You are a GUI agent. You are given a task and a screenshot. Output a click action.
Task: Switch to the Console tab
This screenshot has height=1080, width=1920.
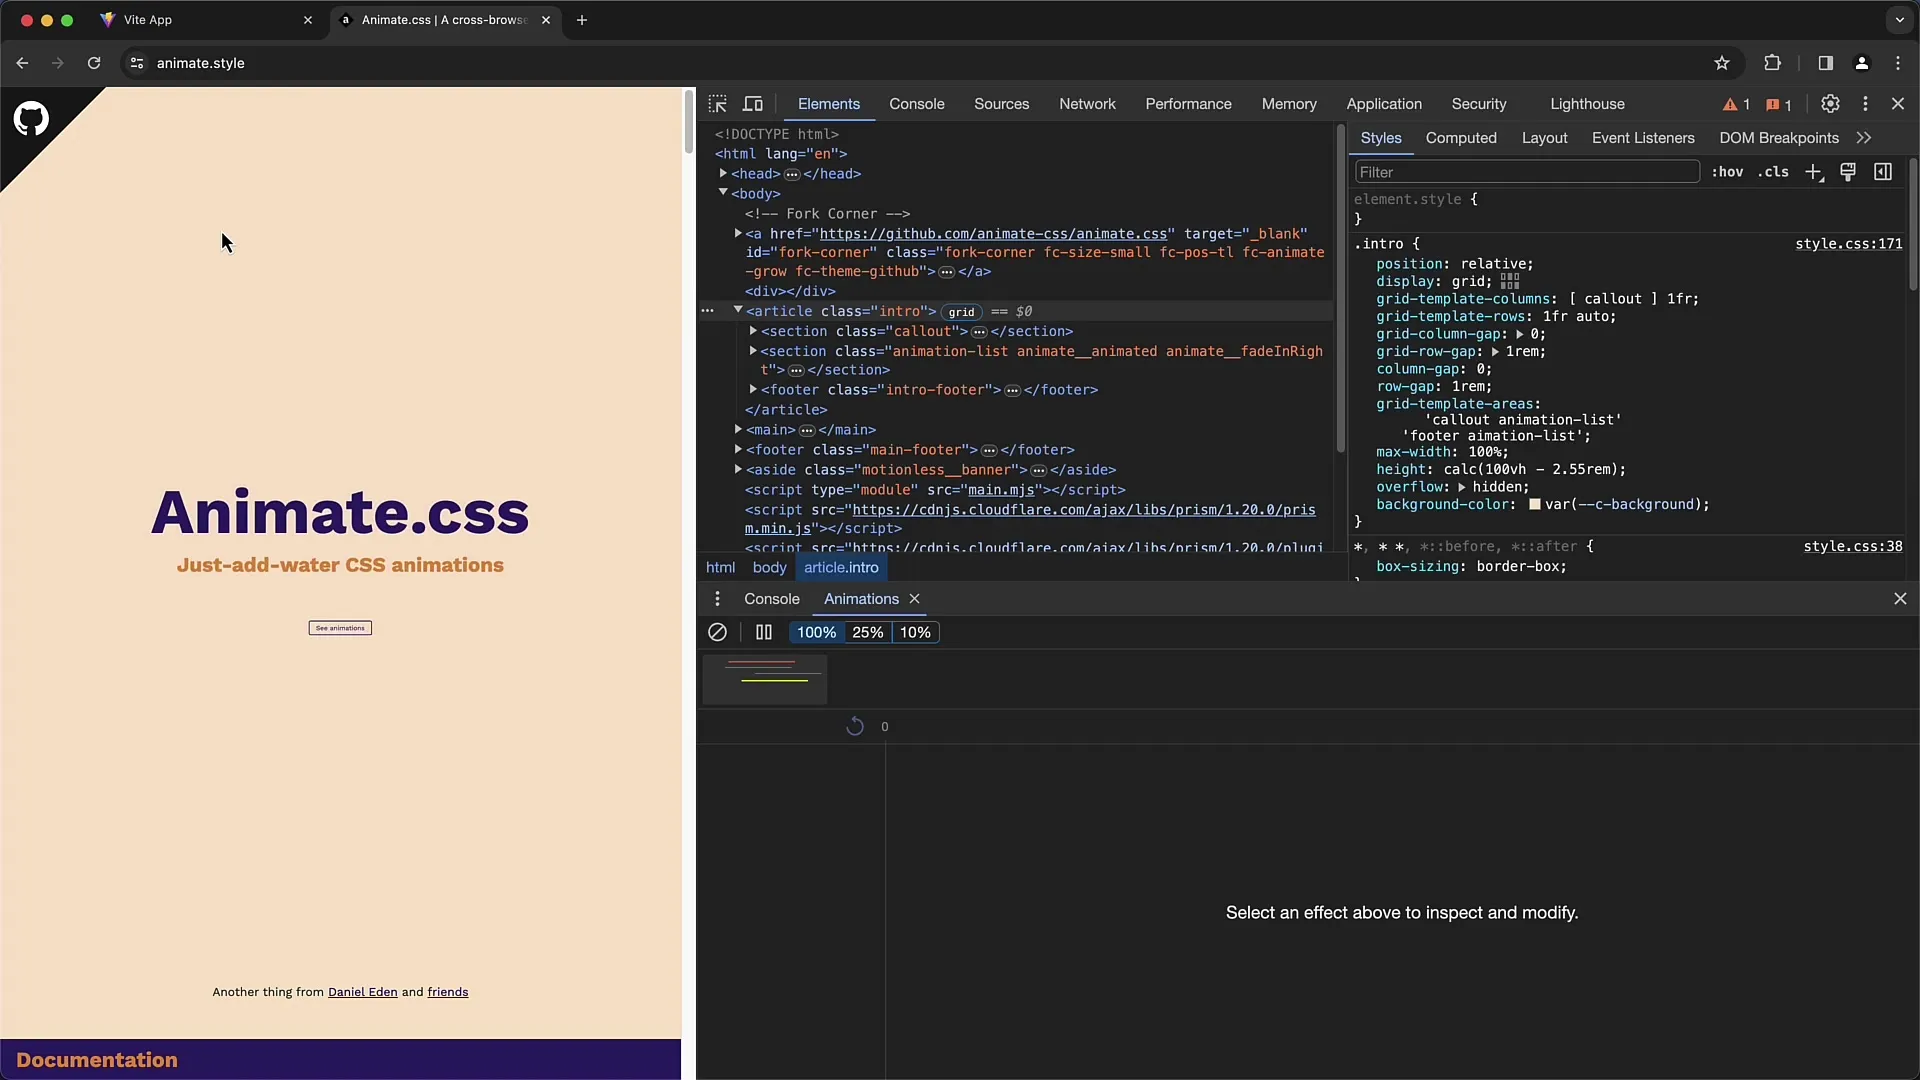[918, 103]
